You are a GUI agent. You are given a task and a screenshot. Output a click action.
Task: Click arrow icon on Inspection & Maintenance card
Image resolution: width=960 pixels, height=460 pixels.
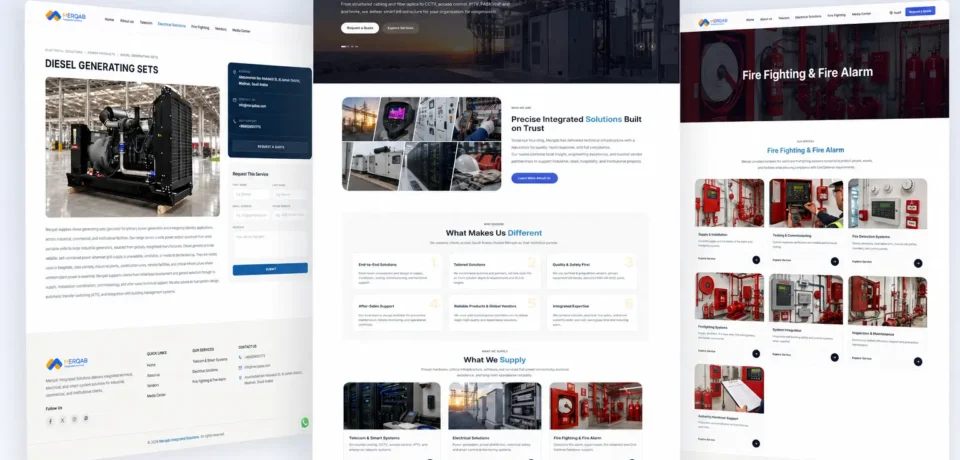point(918,361)
